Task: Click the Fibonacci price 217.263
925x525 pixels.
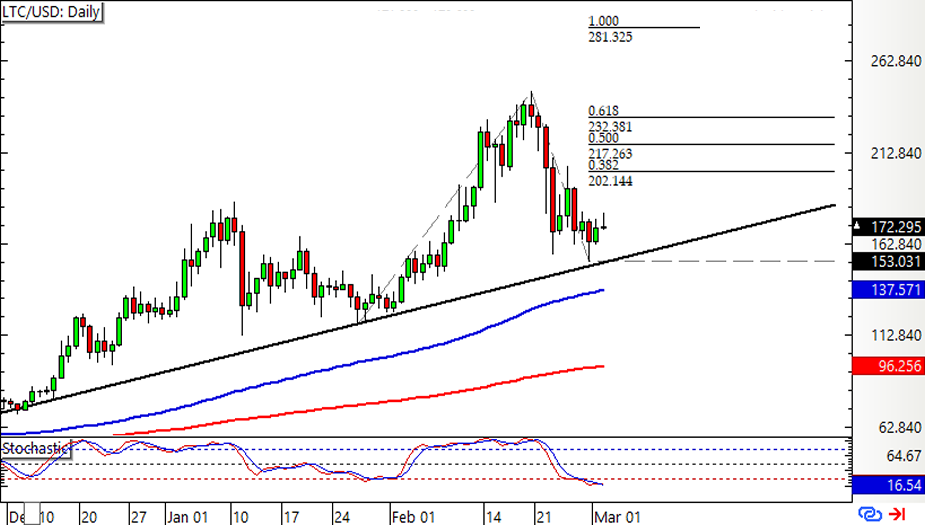Action: coord(610,154)
